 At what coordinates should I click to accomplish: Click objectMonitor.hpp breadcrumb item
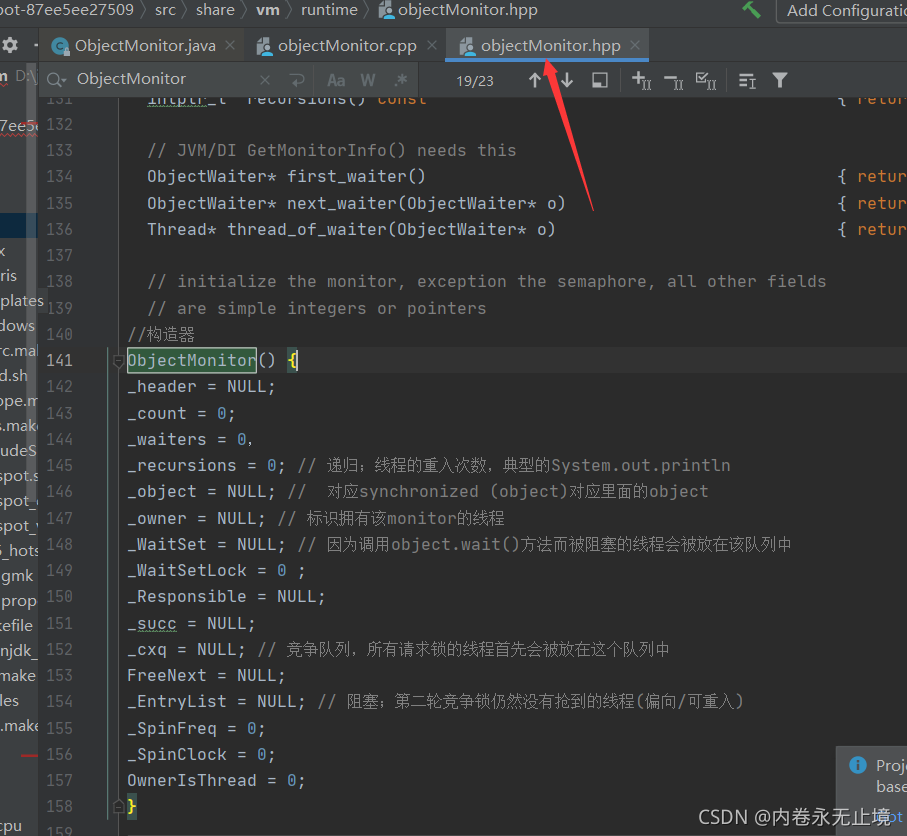click(458, 10)
